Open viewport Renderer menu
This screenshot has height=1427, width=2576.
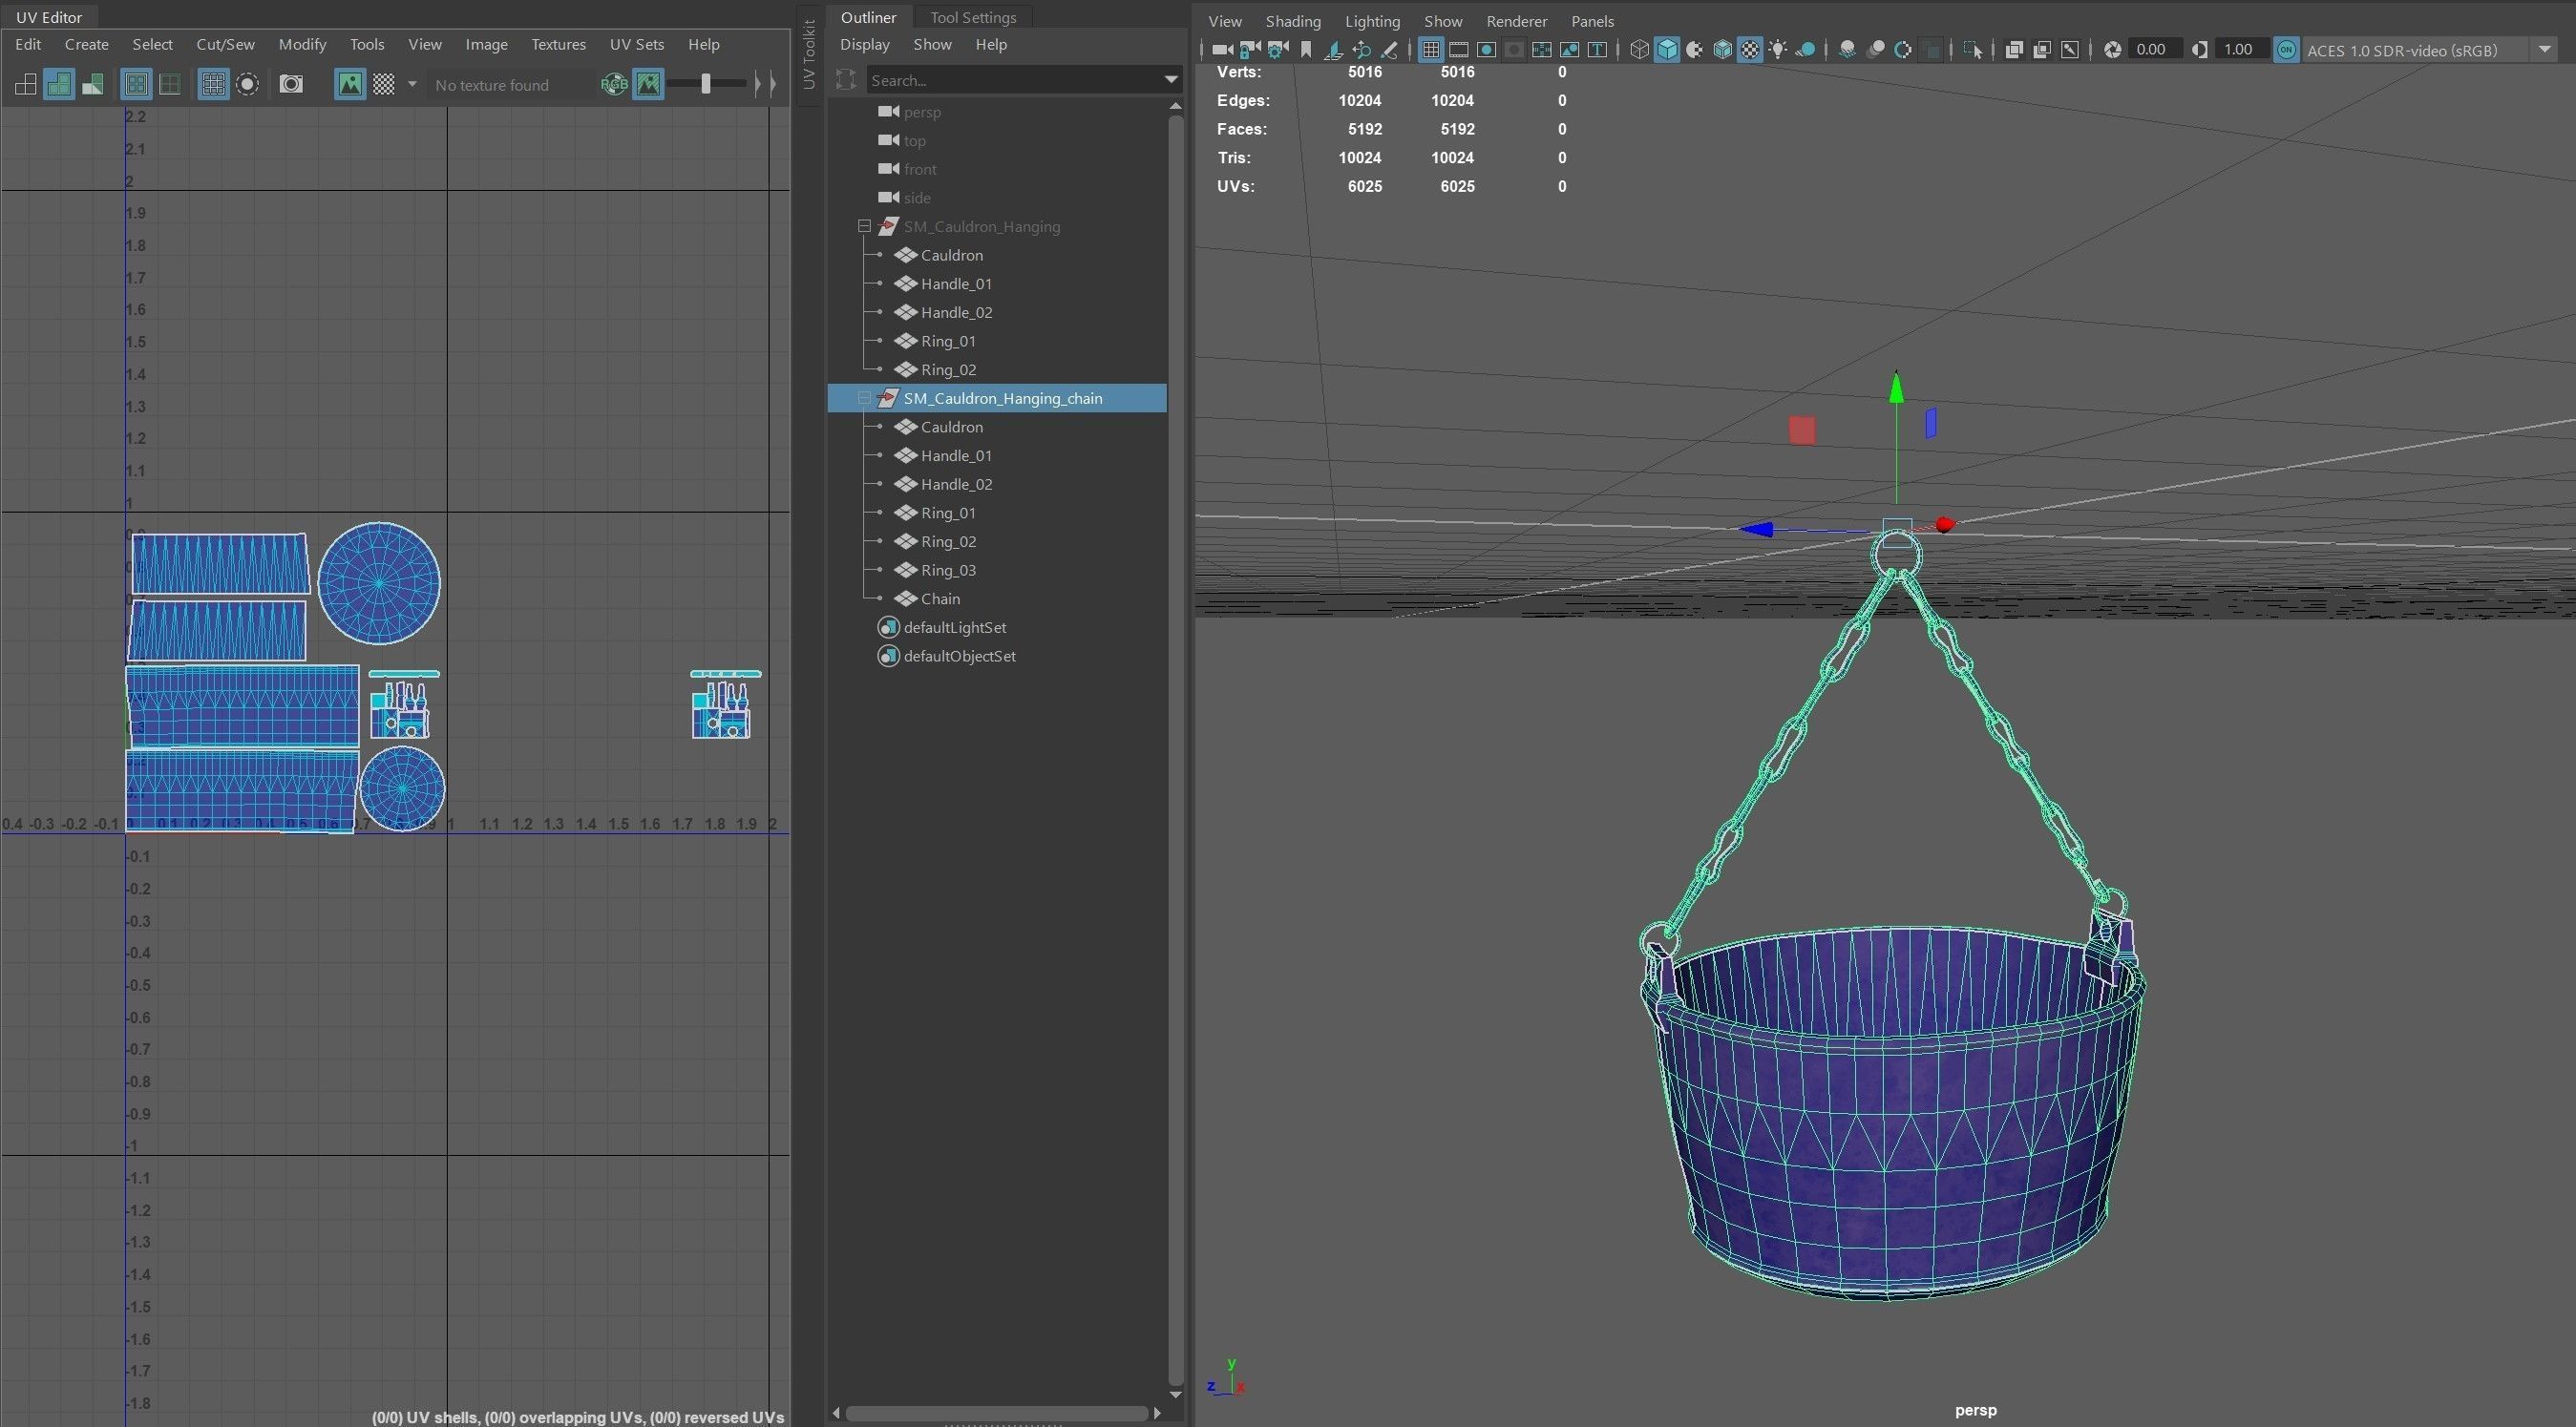pyautogui.click(x=1517, y=21)
